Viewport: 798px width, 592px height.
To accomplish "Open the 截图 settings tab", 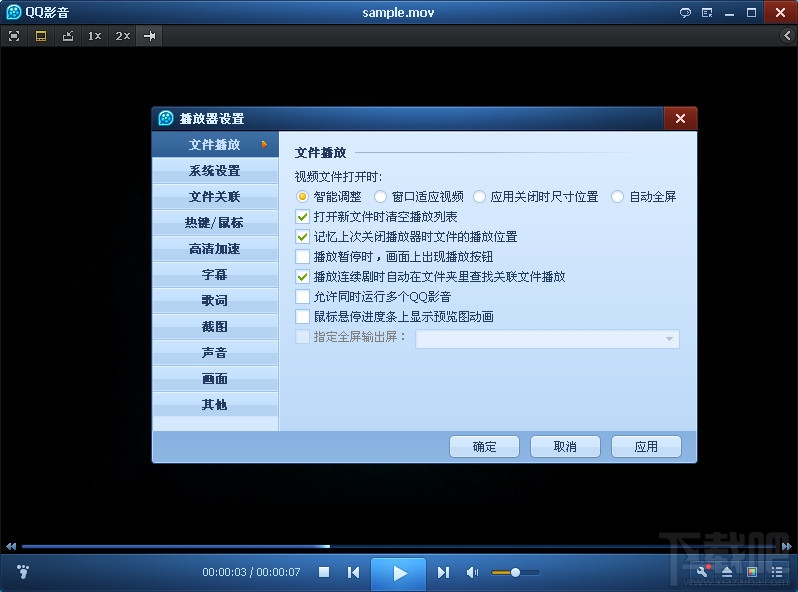I will [x=215, y=326].
